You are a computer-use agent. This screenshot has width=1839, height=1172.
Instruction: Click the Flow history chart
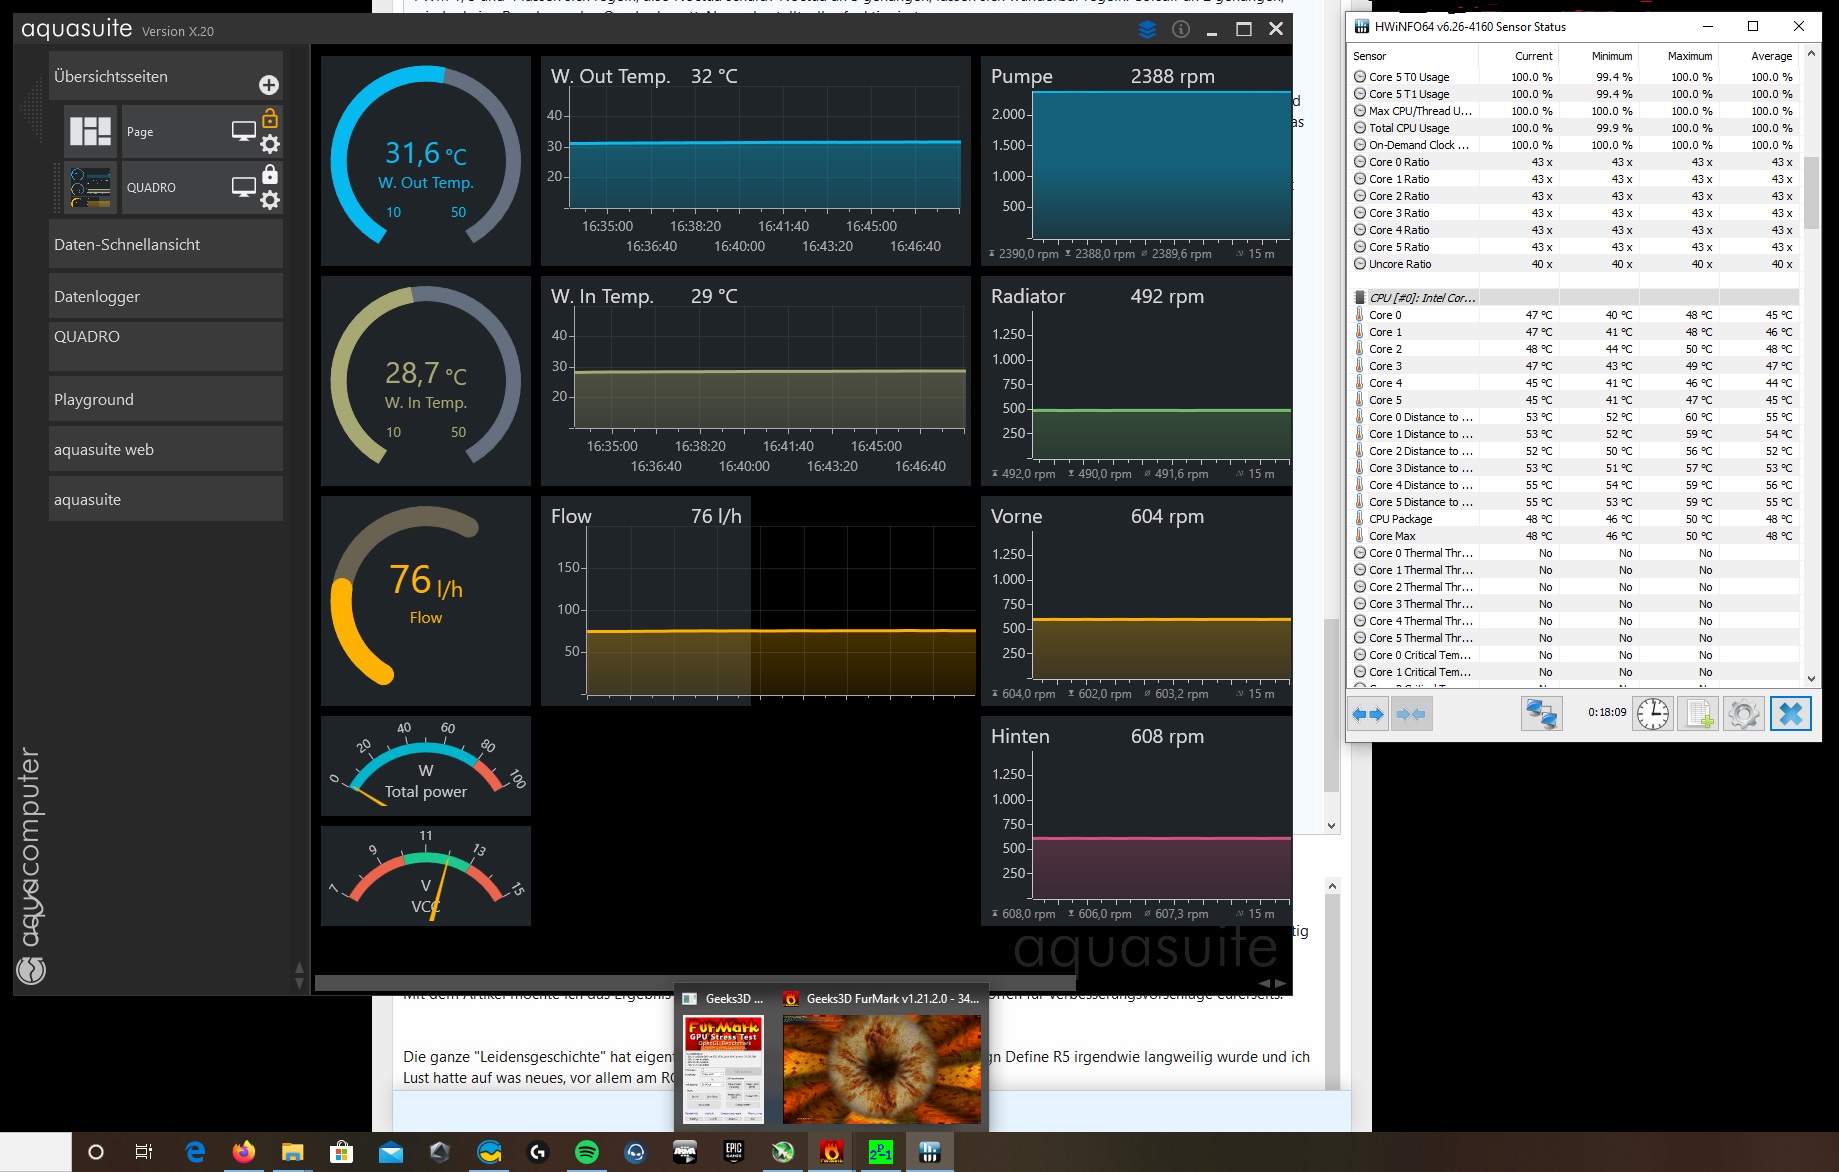[x=758, y=600]
